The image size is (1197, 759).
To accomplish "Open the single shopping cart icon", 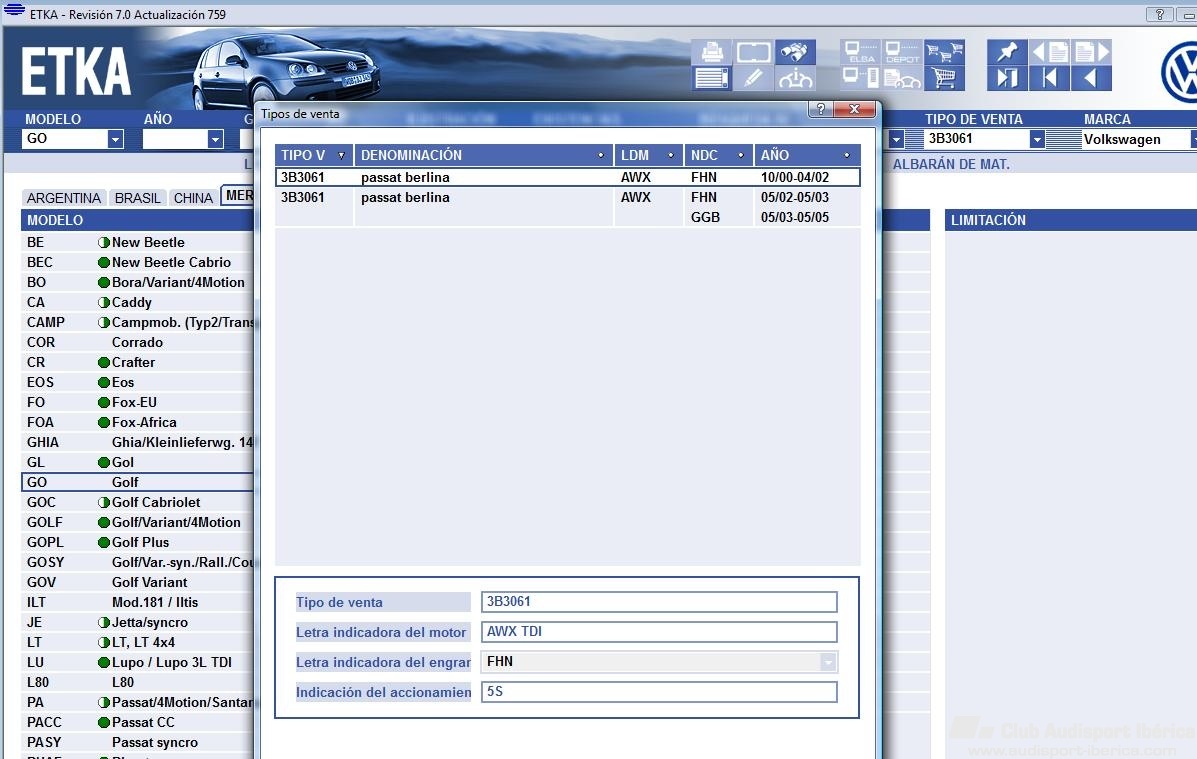I will (x=944, y=79).
